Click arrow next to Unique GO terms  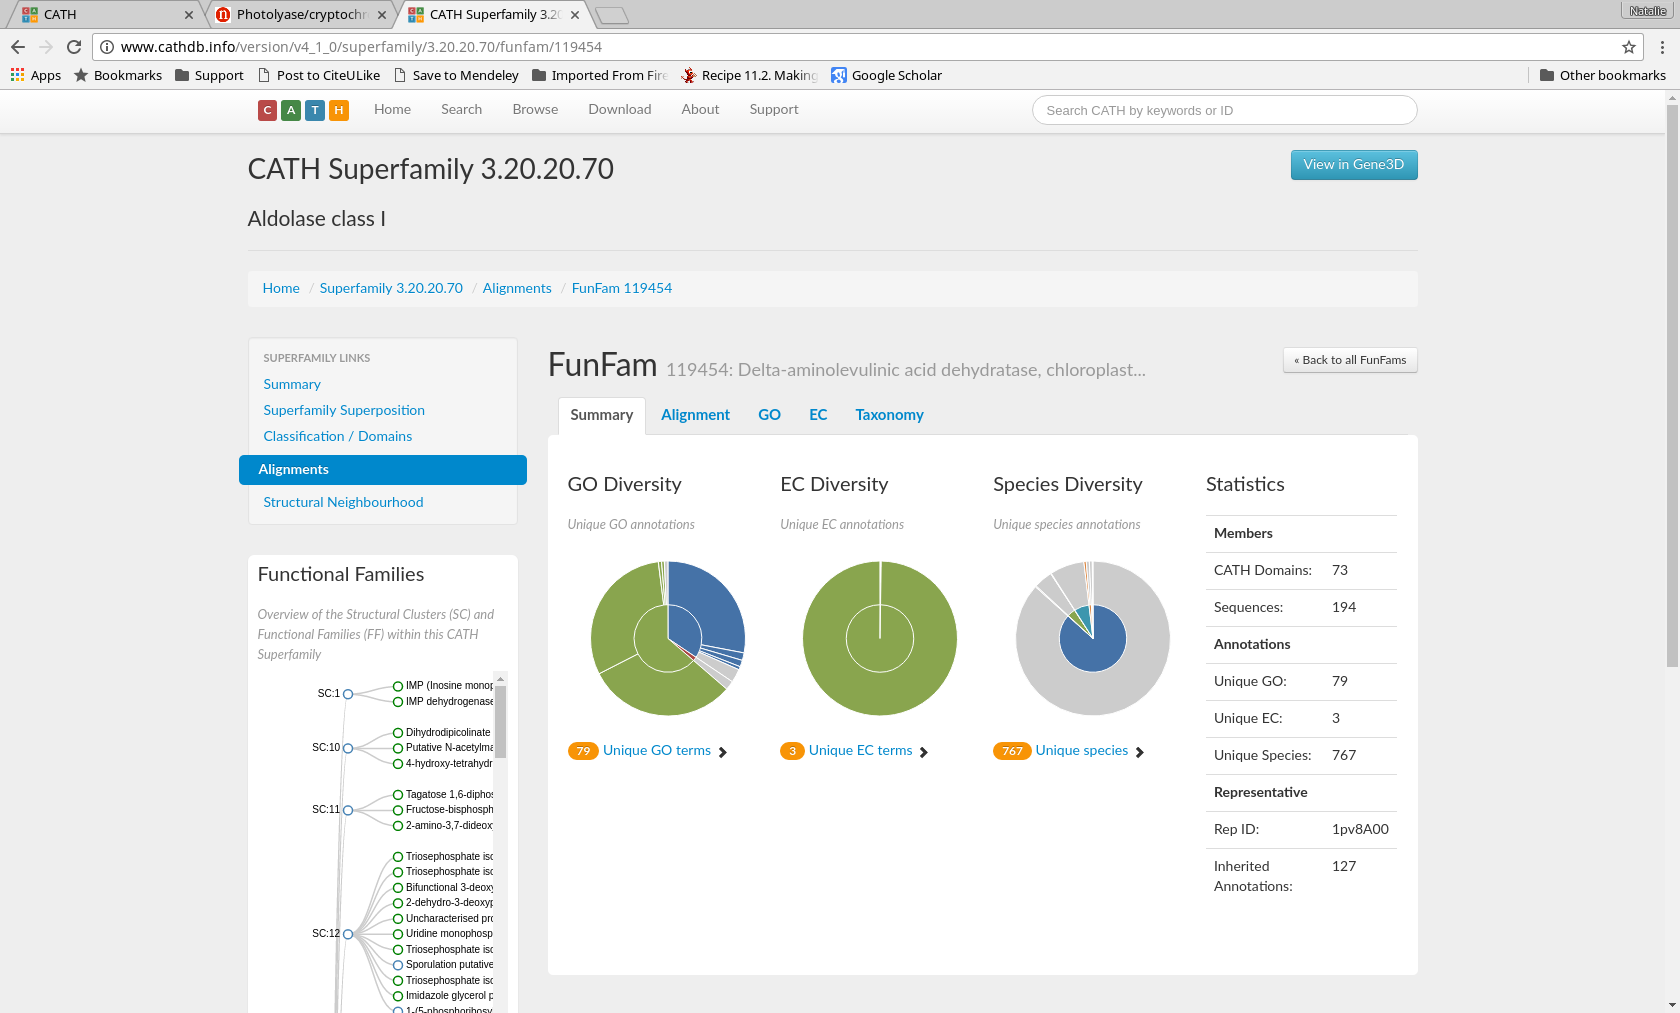pyautogui.click(x=723, y=752)
